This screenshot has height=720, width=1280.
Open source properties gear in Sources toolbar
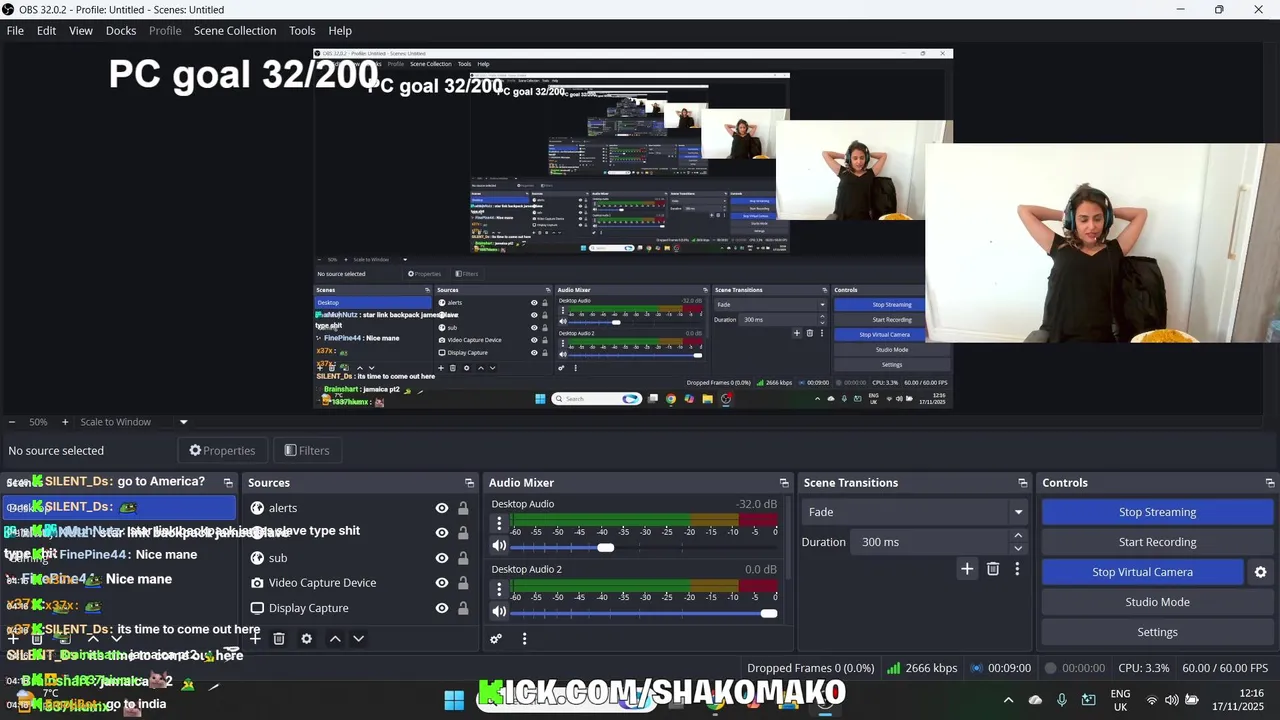tap(307, 639)
